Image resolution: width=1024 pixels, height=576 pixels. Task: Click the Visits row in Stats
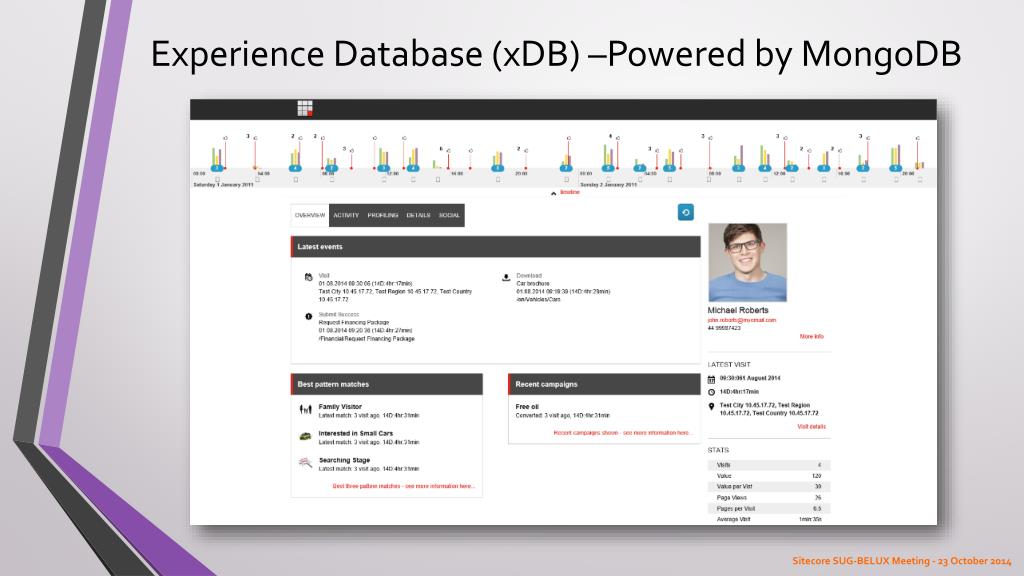click(x=769, y=465)
